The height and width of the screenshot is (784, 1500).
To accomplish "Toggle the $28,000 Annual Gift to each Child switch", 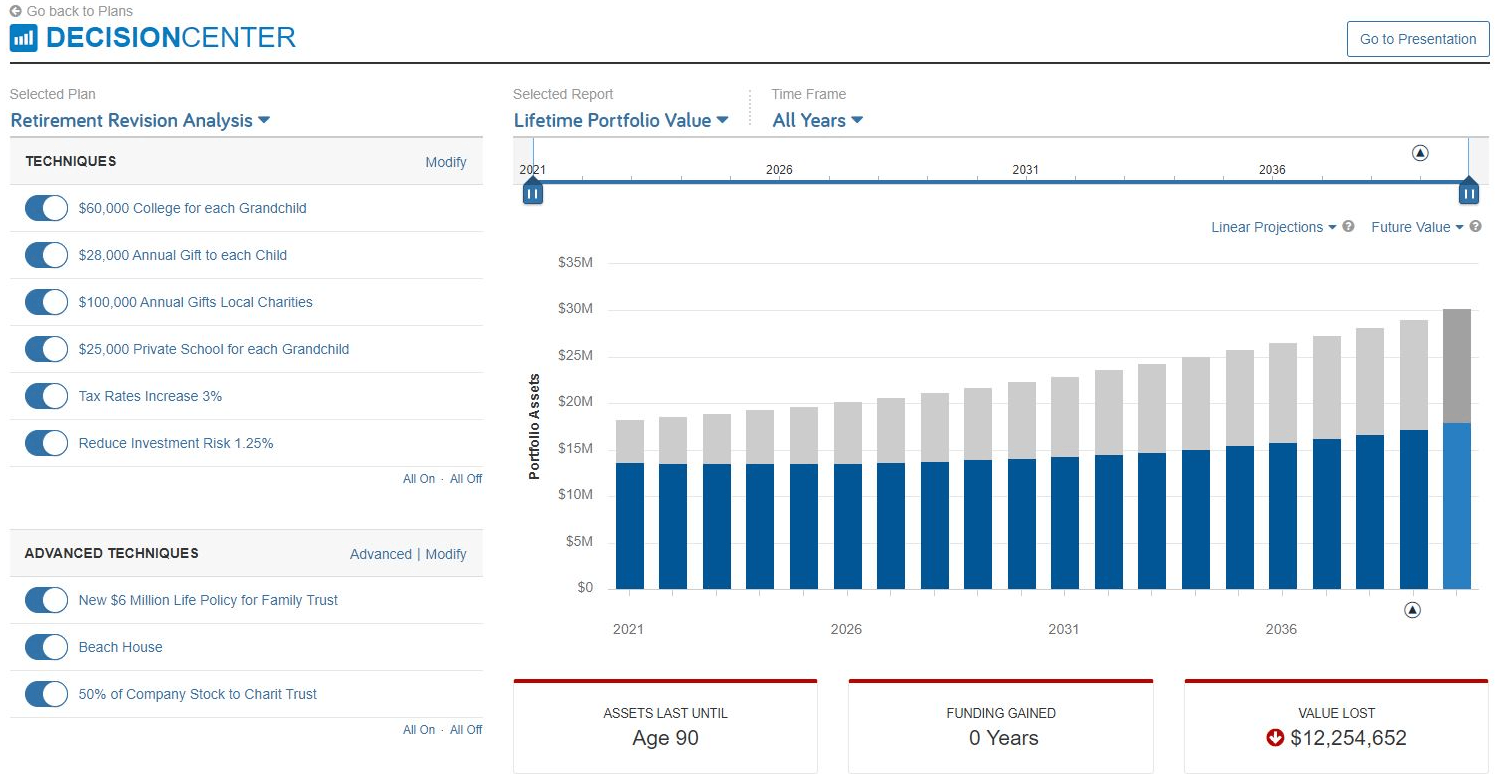I will coord(46,255).
